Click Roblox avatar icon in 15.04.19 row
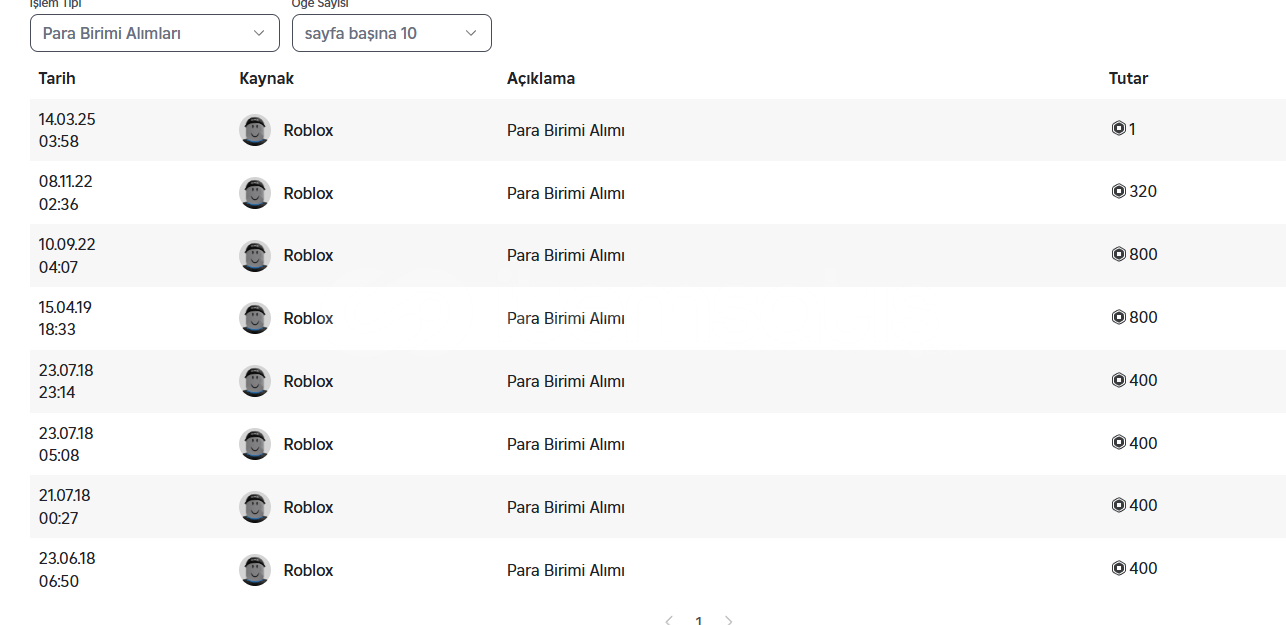Viewport: 1286px width, 625px height. click(x=255, y=318)
